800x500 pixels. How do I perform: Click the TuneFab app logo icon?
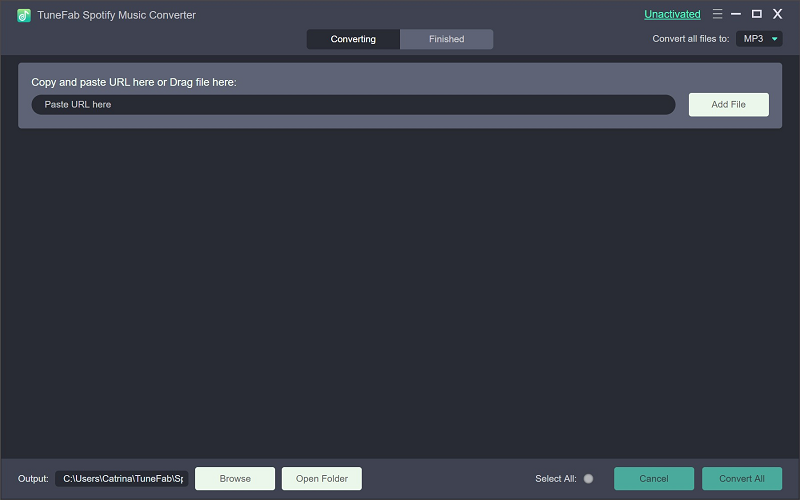(24, 15)
